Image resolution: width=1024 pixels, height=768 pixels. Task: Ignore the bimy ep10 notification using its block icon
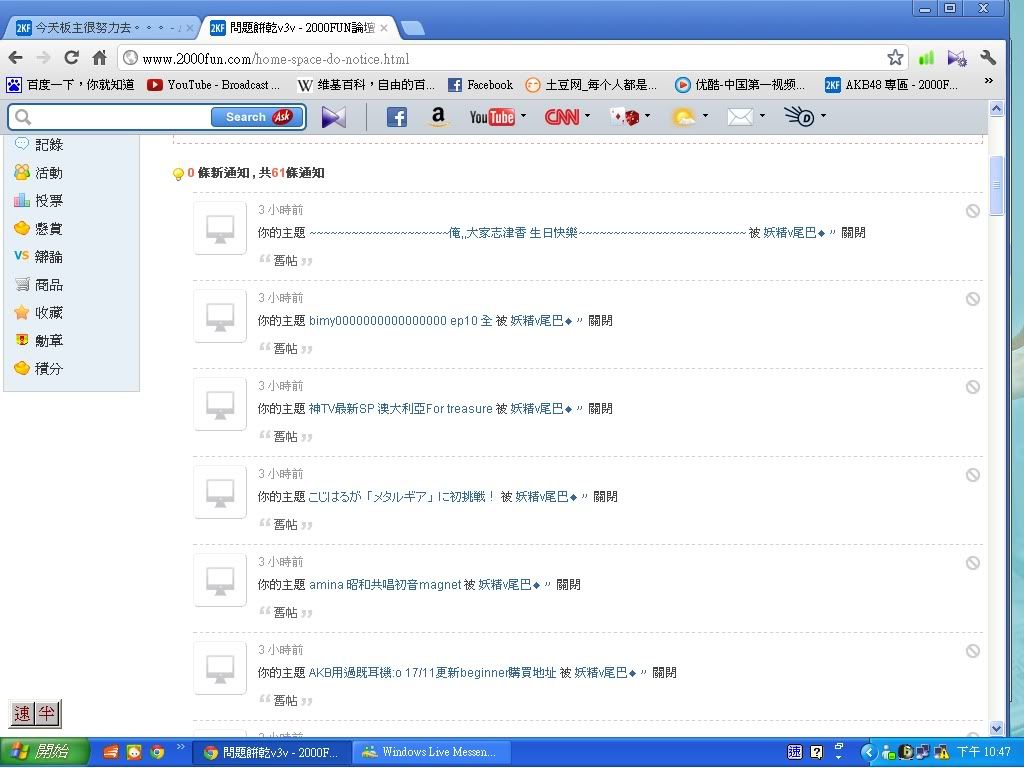972,299
